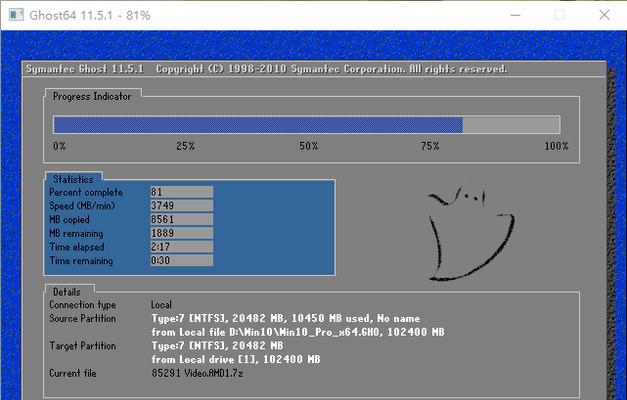This screenshot has width=627, height=400.
Task: Click the 100% progress scale marker
Action: point(556,146)
